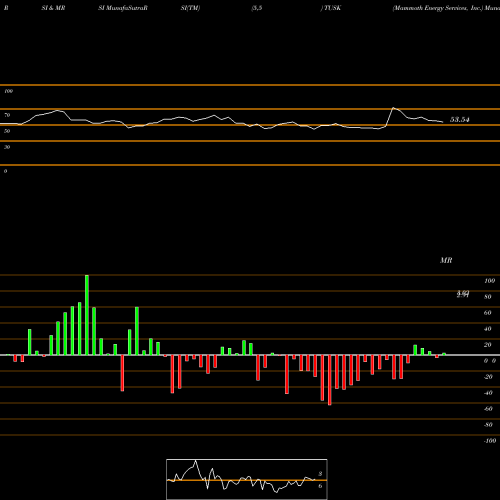The image size is (500, 500).
Task: Click the 'SI MunafaSutraR' header label
Action: pyautogui.click(x=123, y=8)
